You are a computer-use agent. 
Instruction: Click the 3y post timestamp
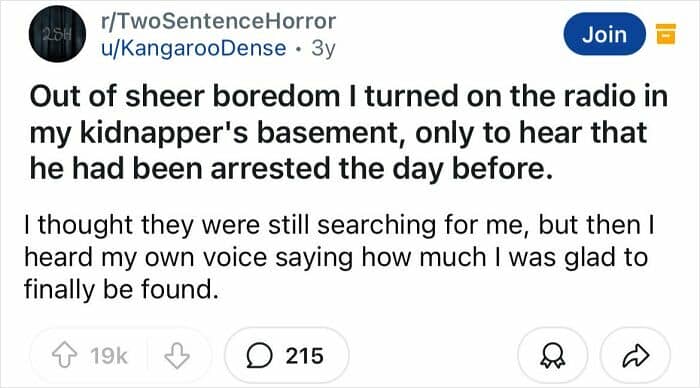(x=323, y=48)
